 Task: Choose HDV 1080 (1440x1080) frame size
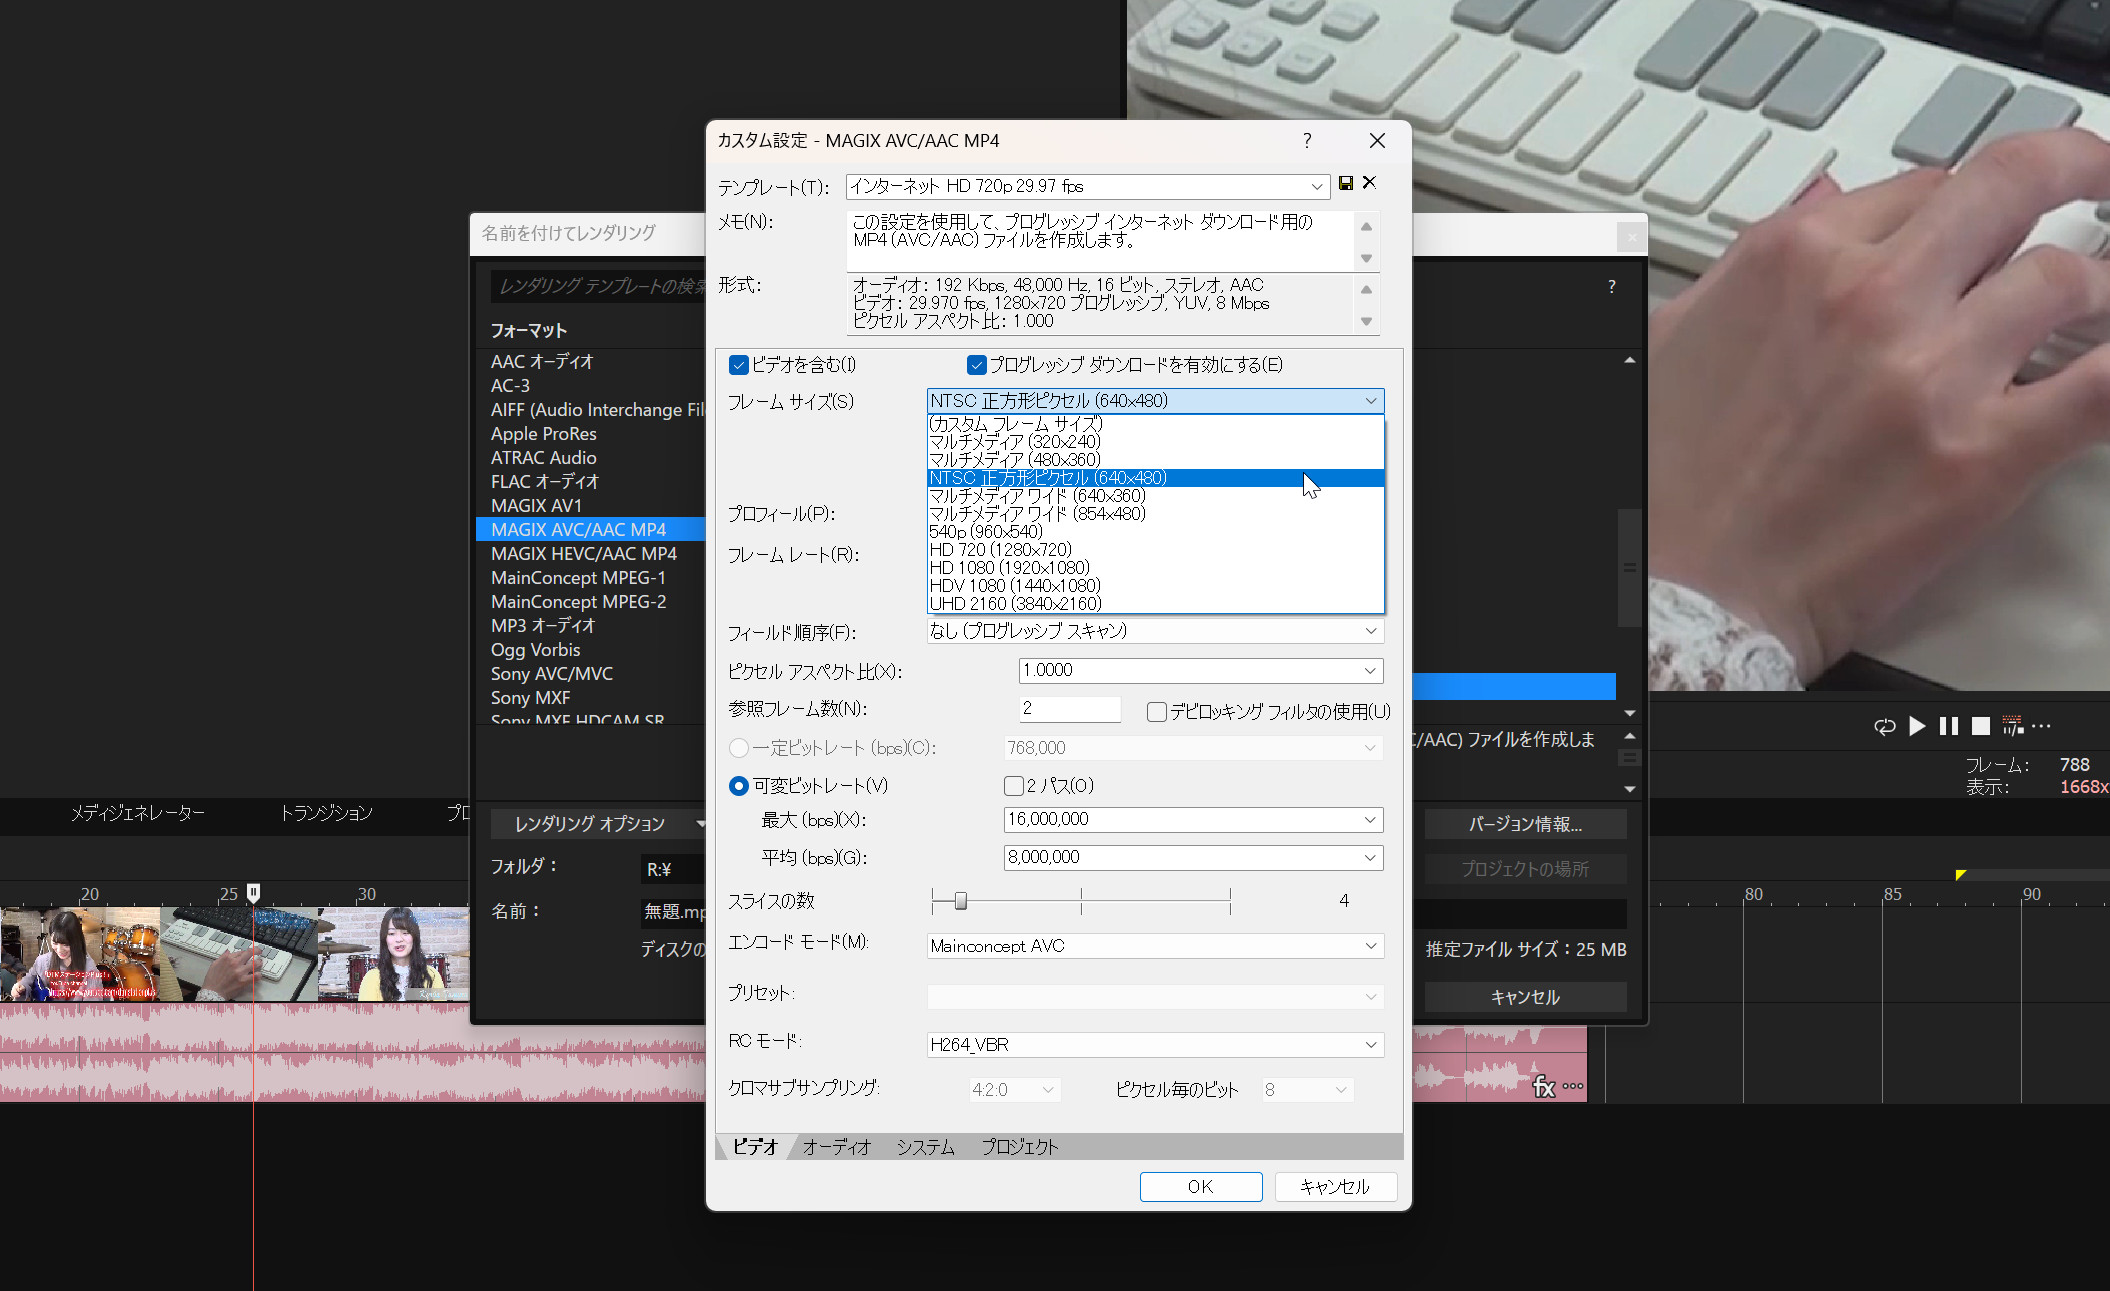click(x=1156, y=586)
